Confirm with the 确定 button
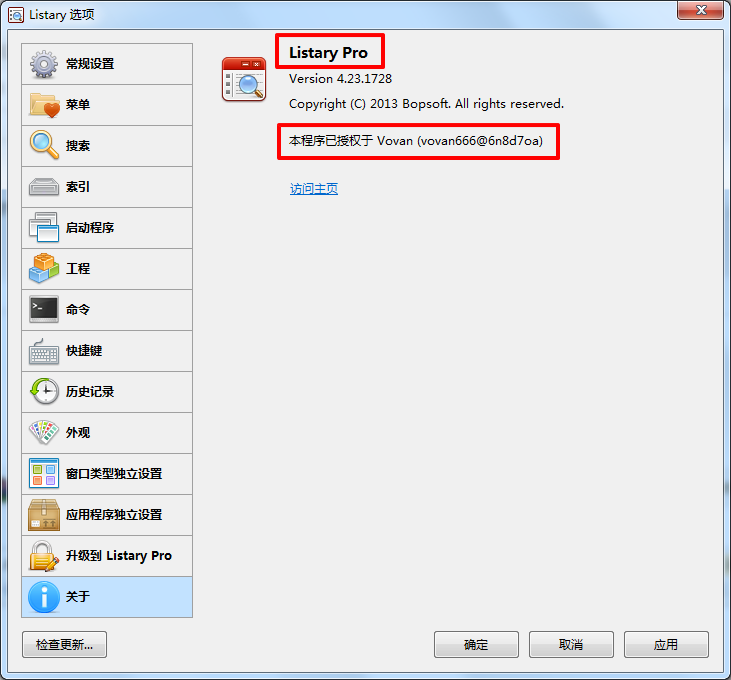Screen dimensions: 731x680 (x=476, y=645)
